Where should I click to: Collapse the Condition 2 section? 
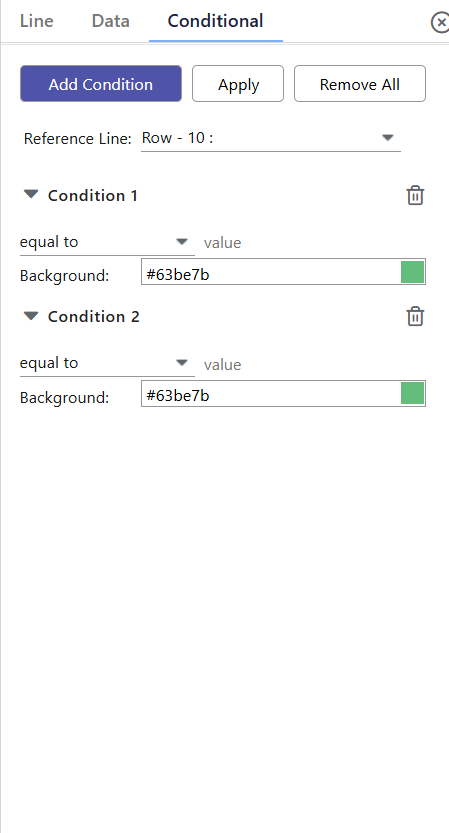pyautogui.click(x=31, y=316)
